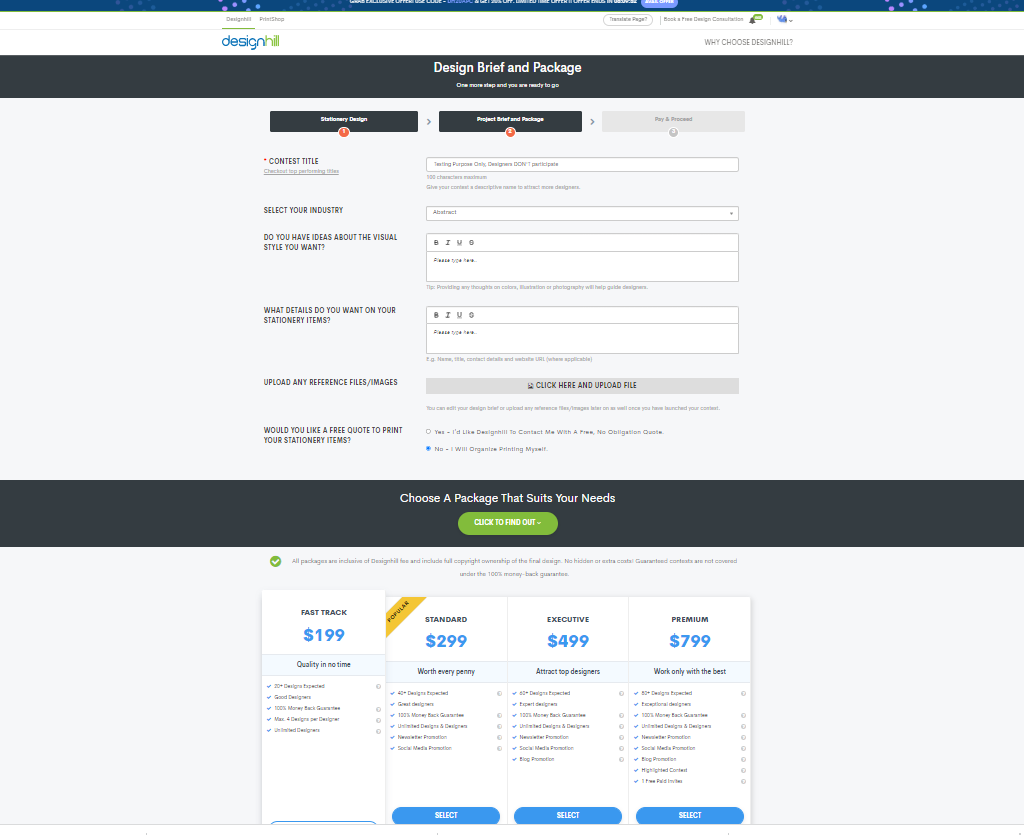The width and height of the screenshot is (1024, 835).
Task: Apply bold in visual style editor
Action: [x=436, y=243]
